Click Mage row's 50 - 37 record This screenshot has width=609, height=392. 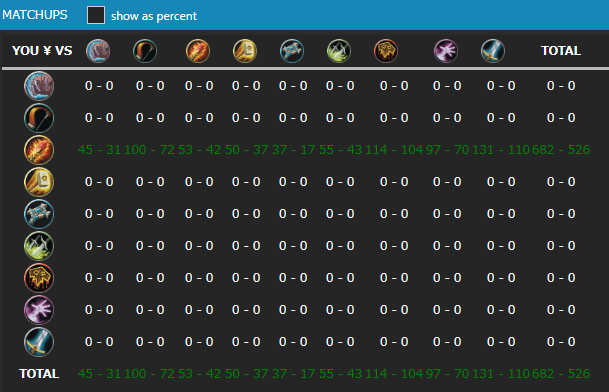tap(246, 150)
